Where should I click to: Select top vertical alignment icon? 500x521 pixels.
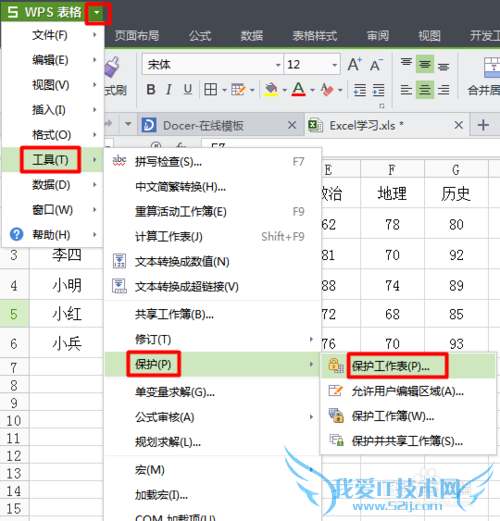click(406, 63)
